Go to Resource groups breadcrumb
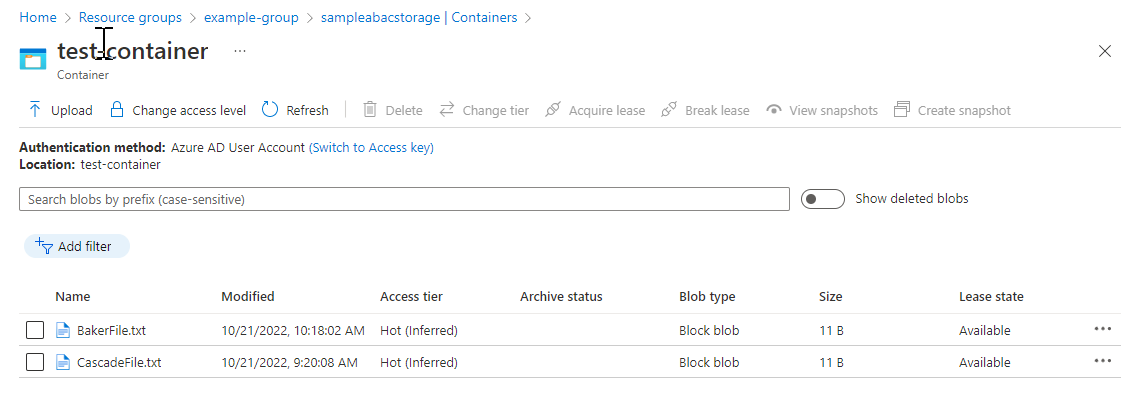The image size is (1138, 413). point(130,18)
